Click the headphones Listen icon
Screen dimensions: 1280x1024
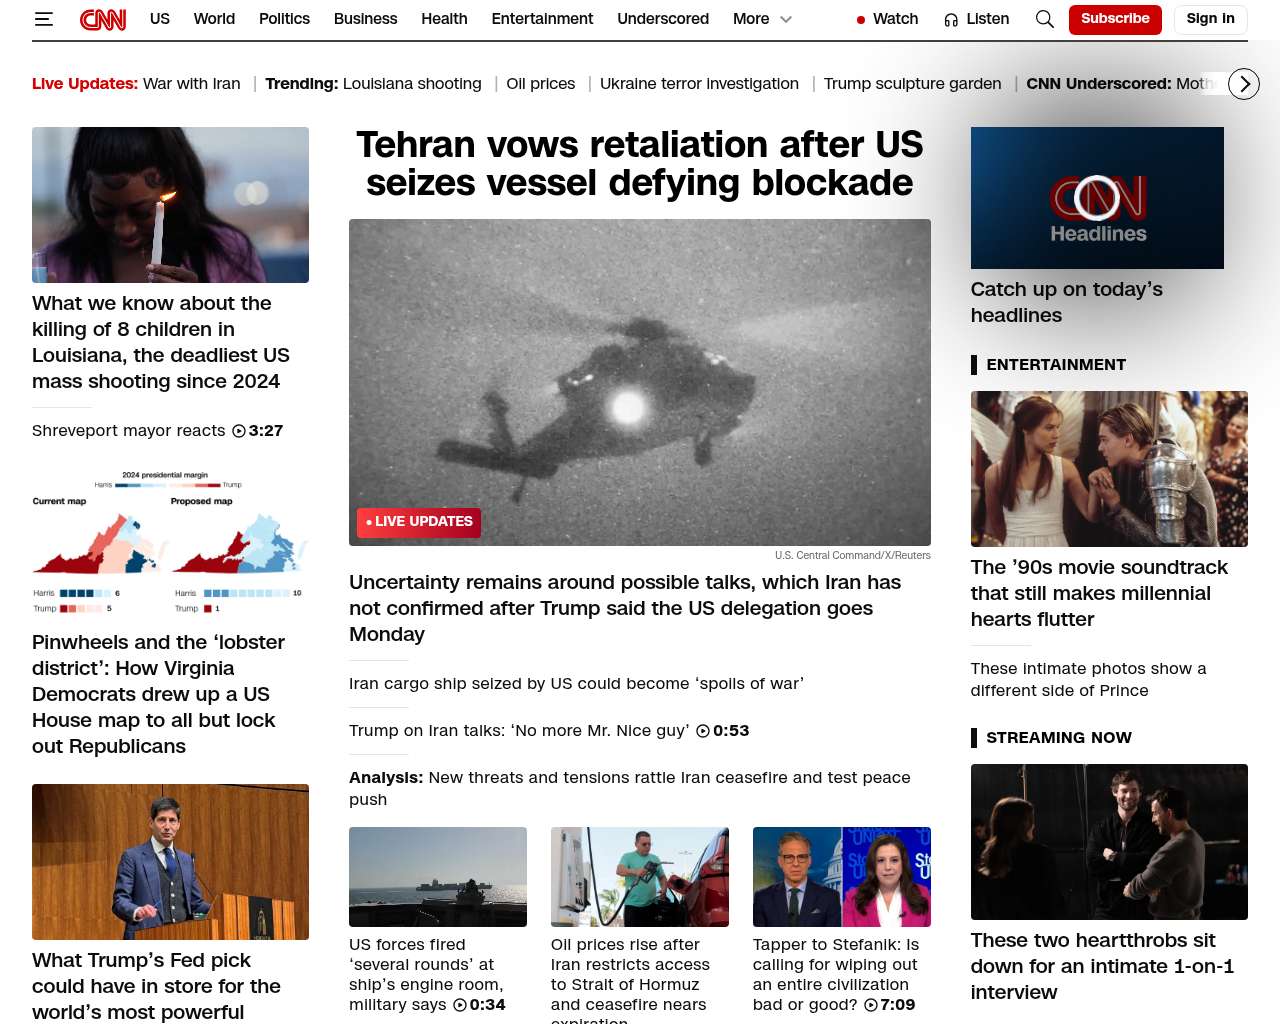[x=951, y=20]
